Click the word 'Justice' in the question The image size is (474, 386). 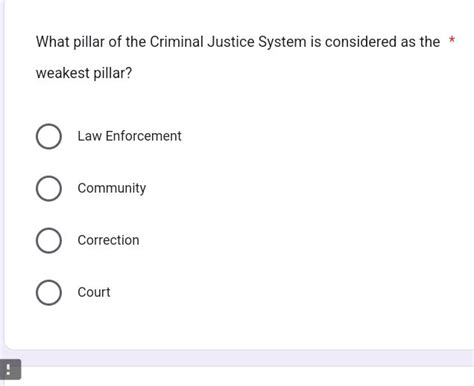click(231, 42)
